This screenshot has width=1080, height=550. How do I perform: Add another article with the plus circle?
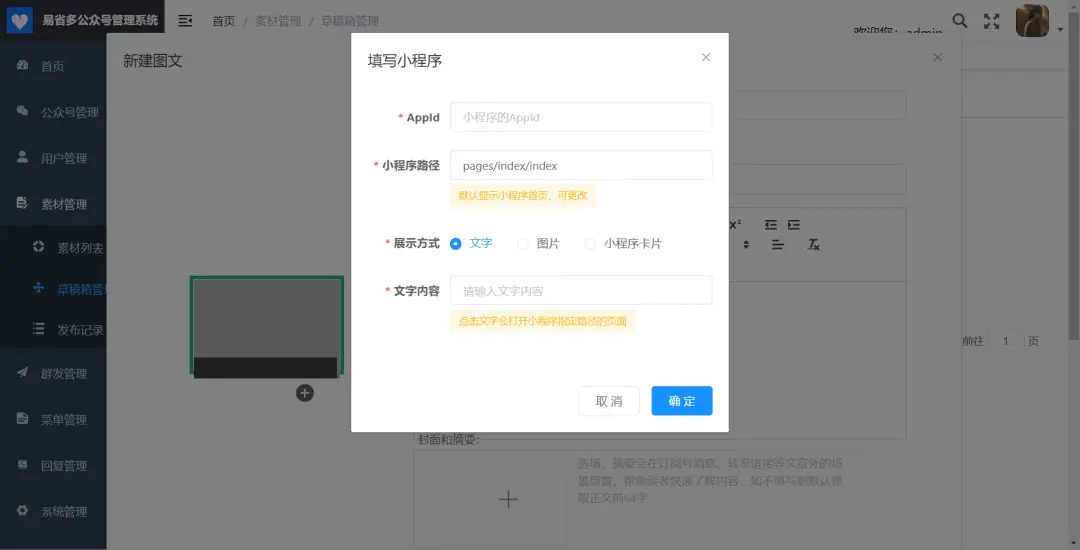coord(304,393)
